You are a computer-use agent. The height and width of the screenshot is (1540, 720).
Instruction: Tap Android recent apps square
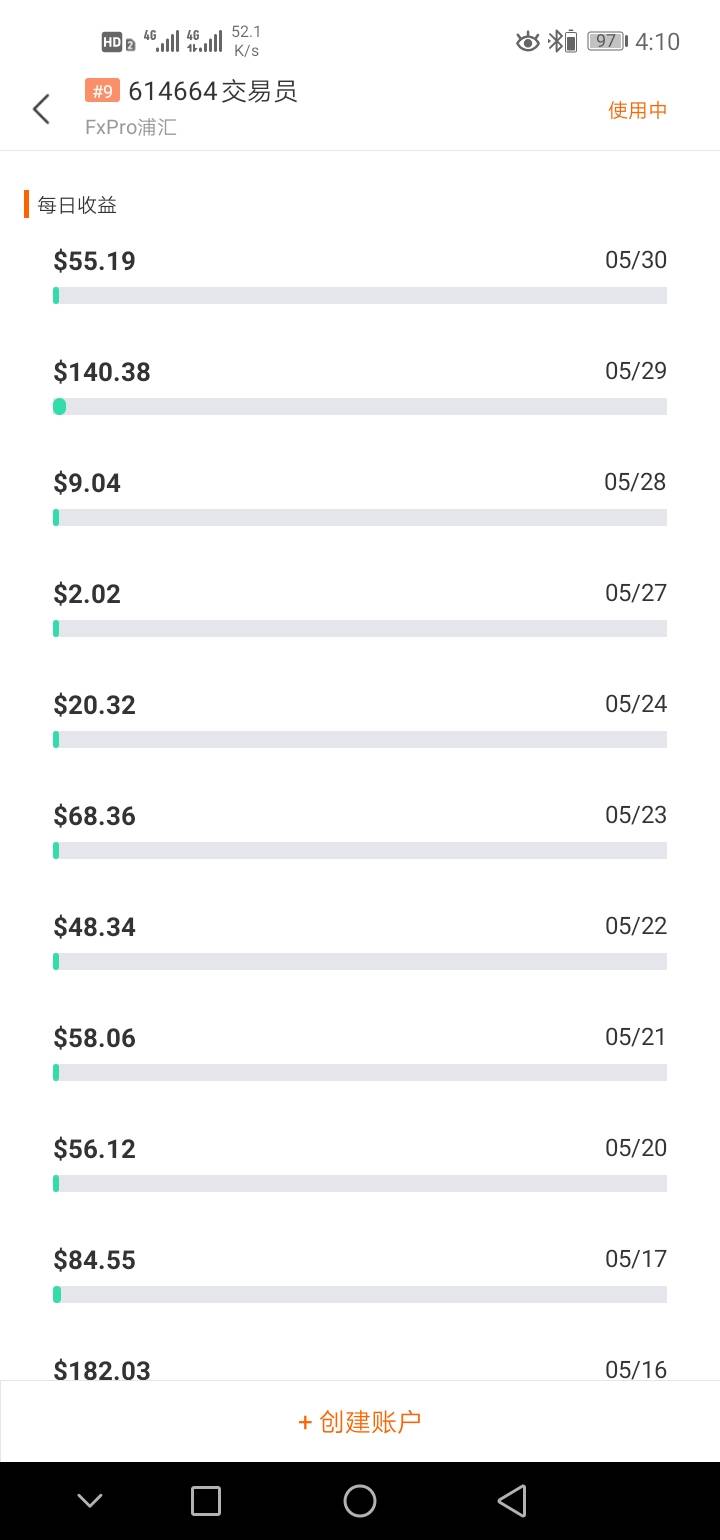click(x=206, y=1500)
